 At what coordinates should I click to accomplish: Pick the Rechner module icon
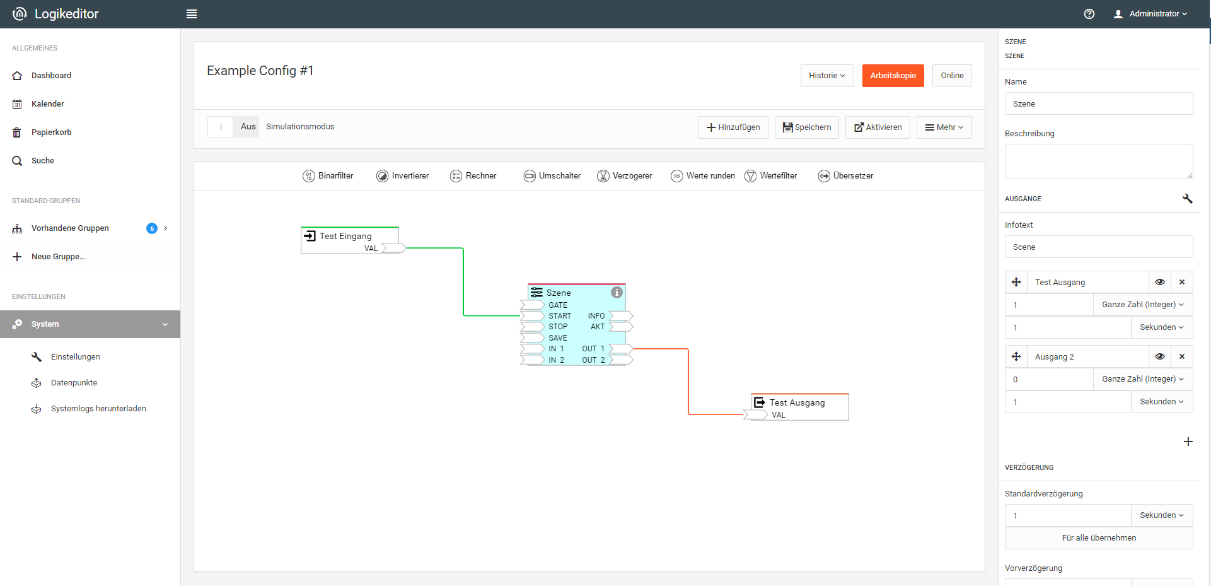[456, 176]
